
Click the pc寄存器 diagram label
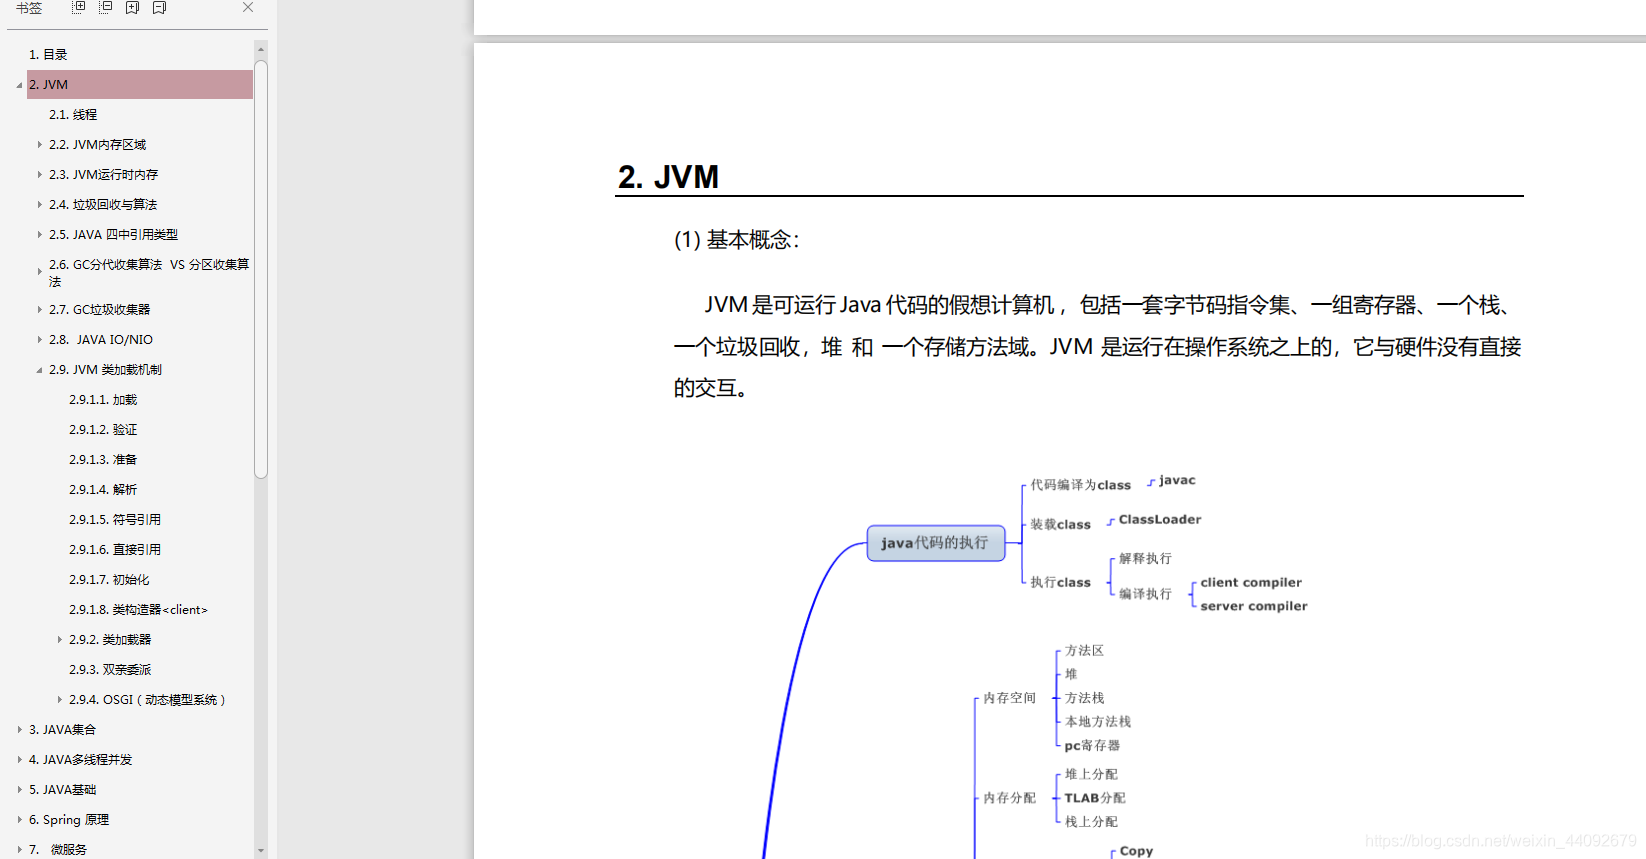(1092, 746)
